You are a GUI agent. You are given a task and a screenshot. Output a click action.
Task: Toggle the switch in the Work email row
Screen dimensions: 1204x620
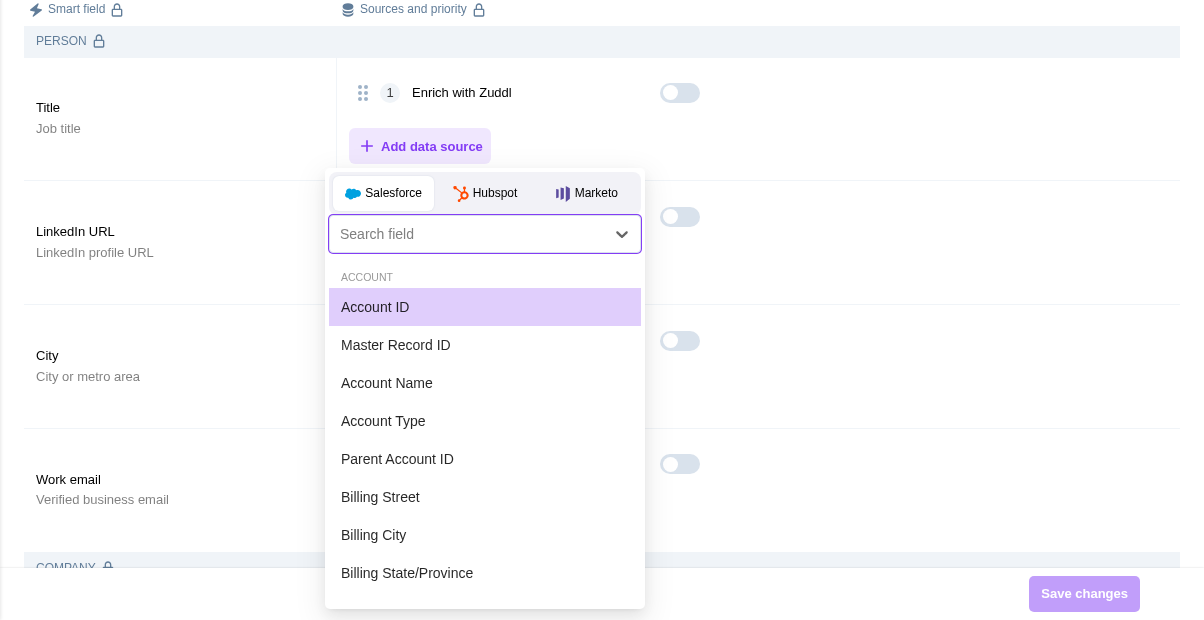pos(680,464)
